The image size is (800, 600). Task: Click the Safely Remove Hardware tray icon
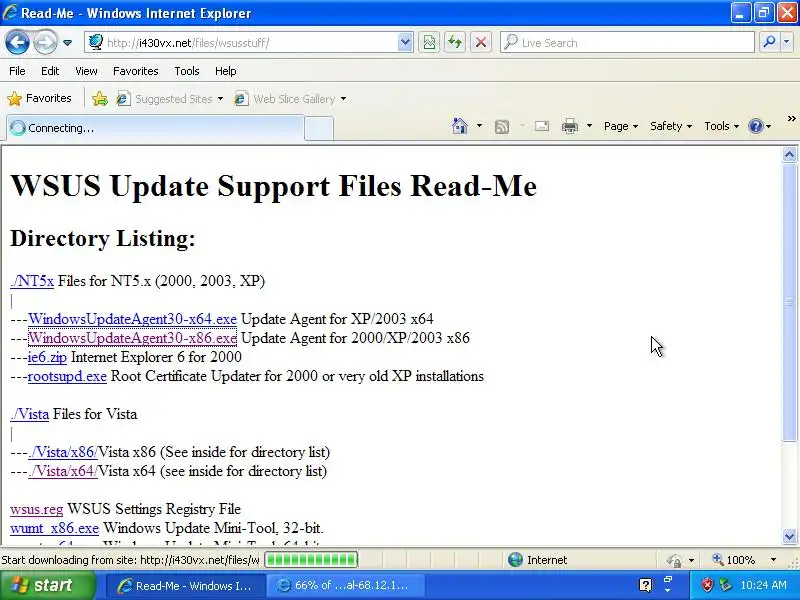tap(726, 585)
